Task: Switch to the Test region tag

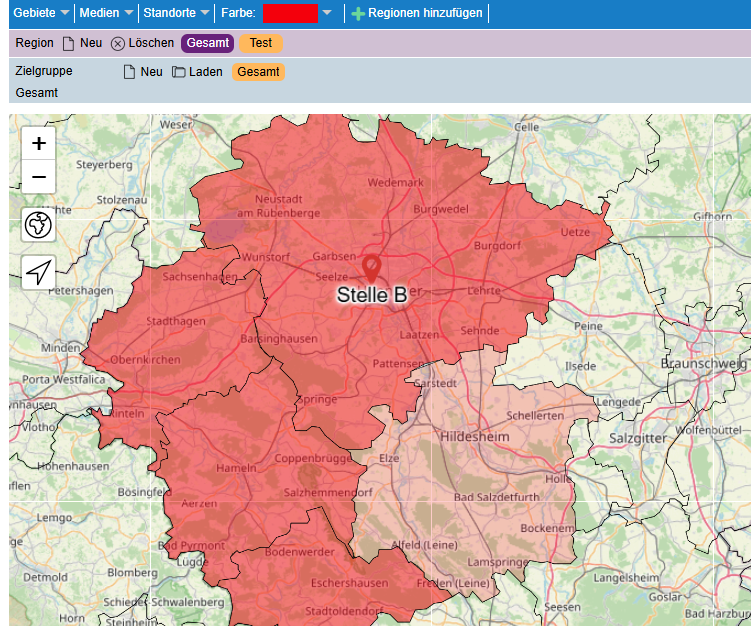Action: pyautogui.click(x=261, y=43)
